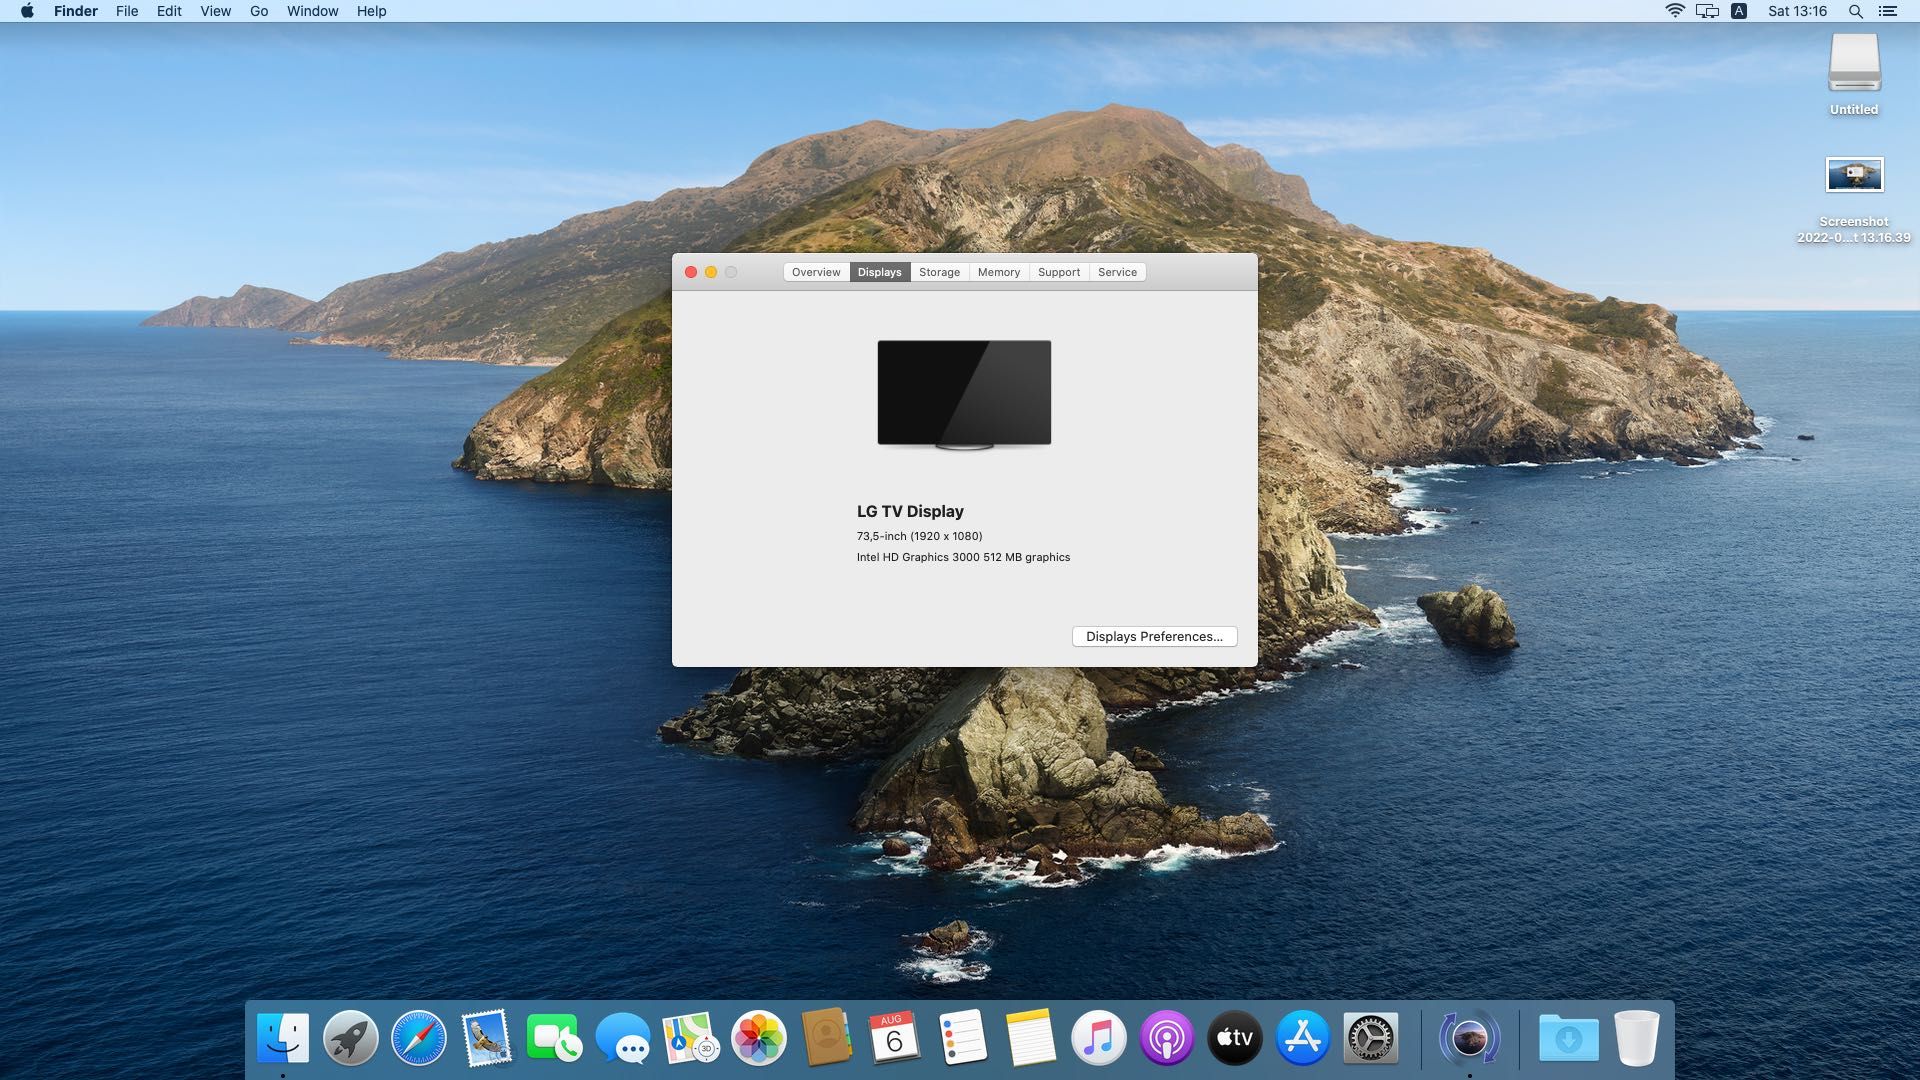Minimize the About This Mac window

[x=711, y=272]
